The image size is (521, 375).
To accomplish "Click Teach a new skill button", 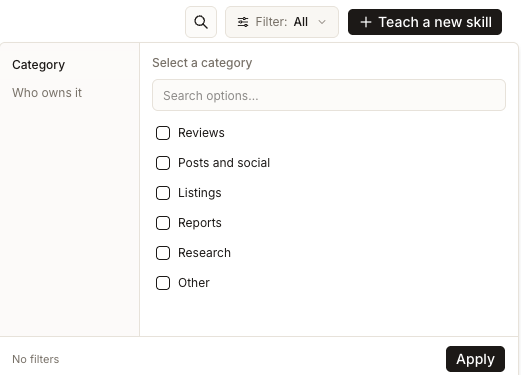I will (425, 22).
